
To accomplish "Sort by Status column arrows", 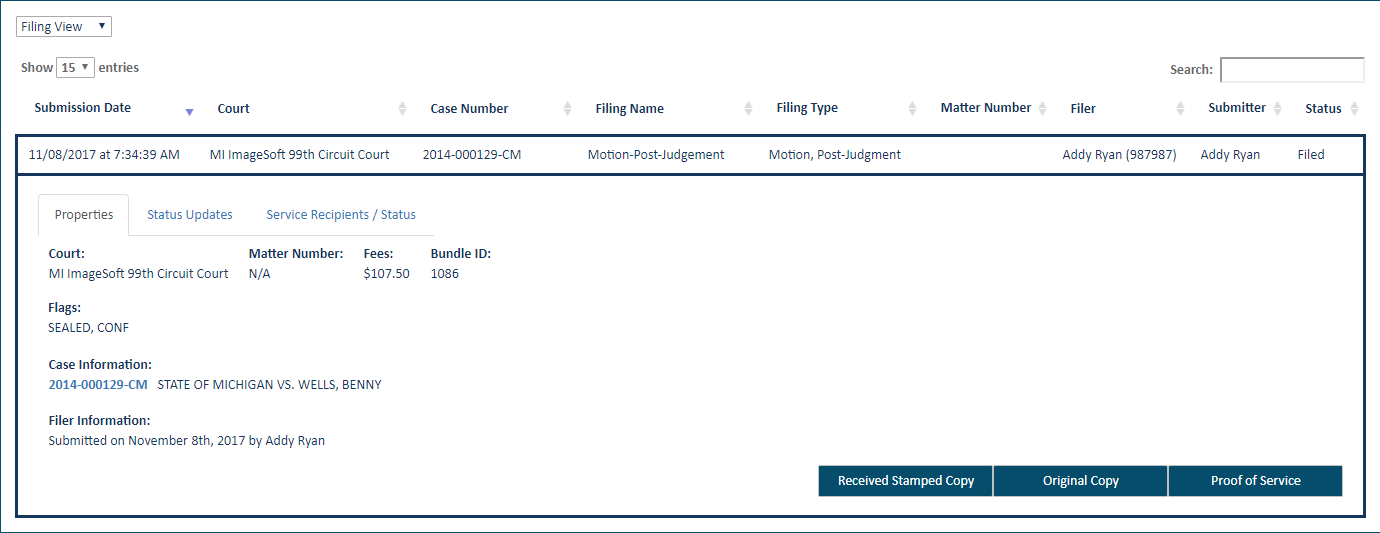I will pos(1355,109).
